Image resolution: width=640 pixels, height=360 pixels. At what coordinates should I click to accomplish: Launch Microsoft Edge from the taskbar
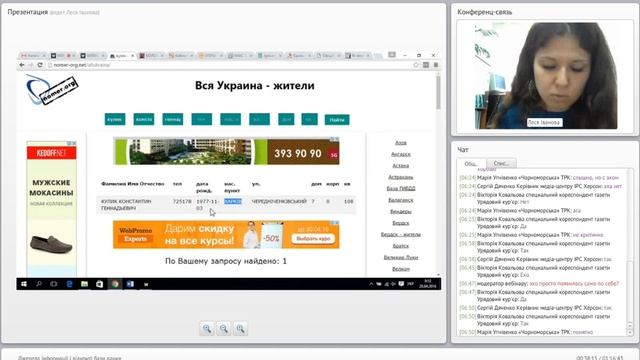[x=69, y=284]
